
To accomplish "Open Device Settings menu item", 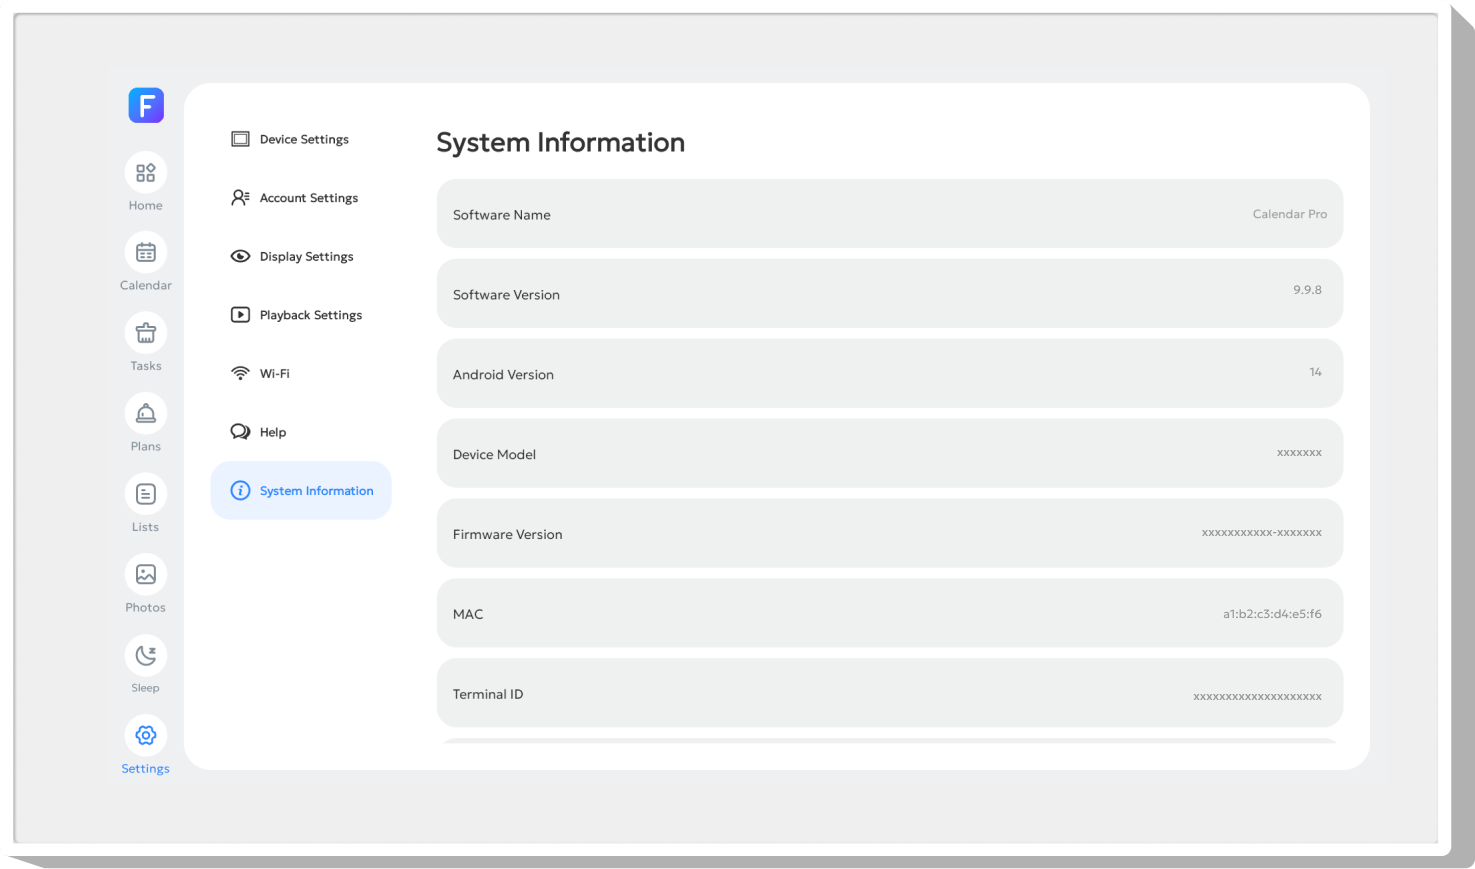I will point(304,139).
